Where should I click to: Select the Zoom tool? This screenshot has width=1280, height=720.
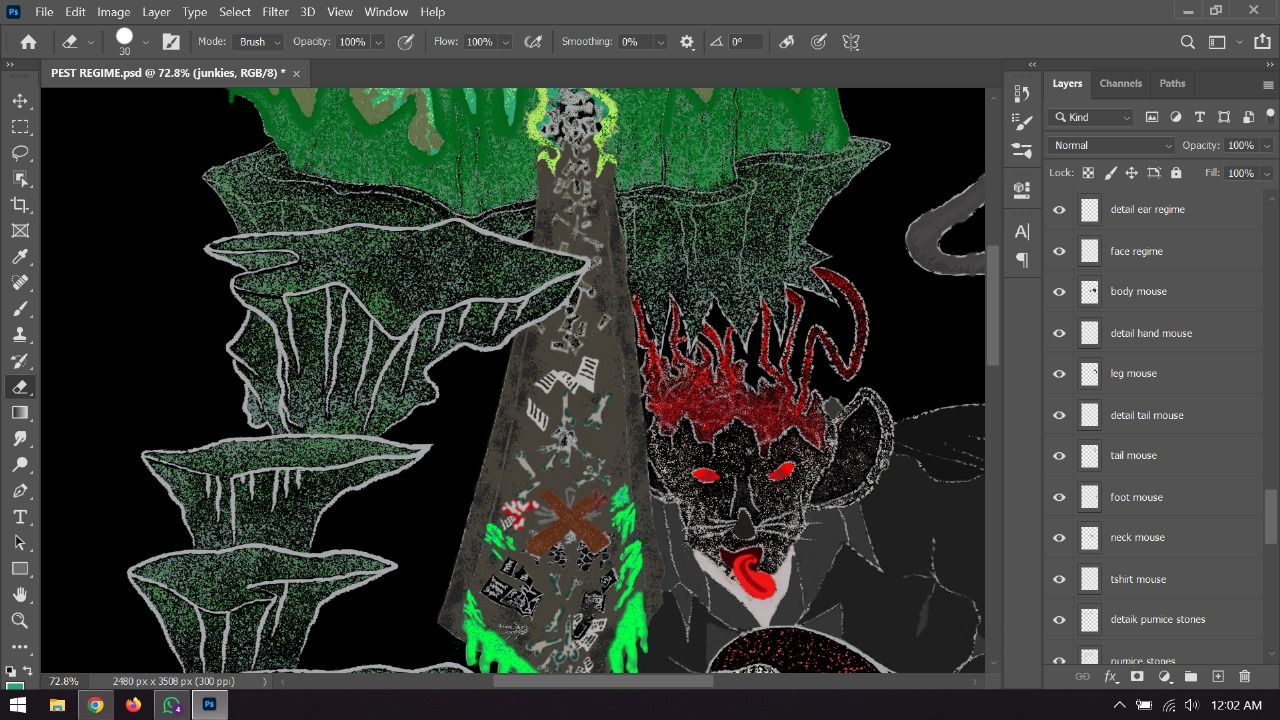pyautogui.click(x=20, y=621)
